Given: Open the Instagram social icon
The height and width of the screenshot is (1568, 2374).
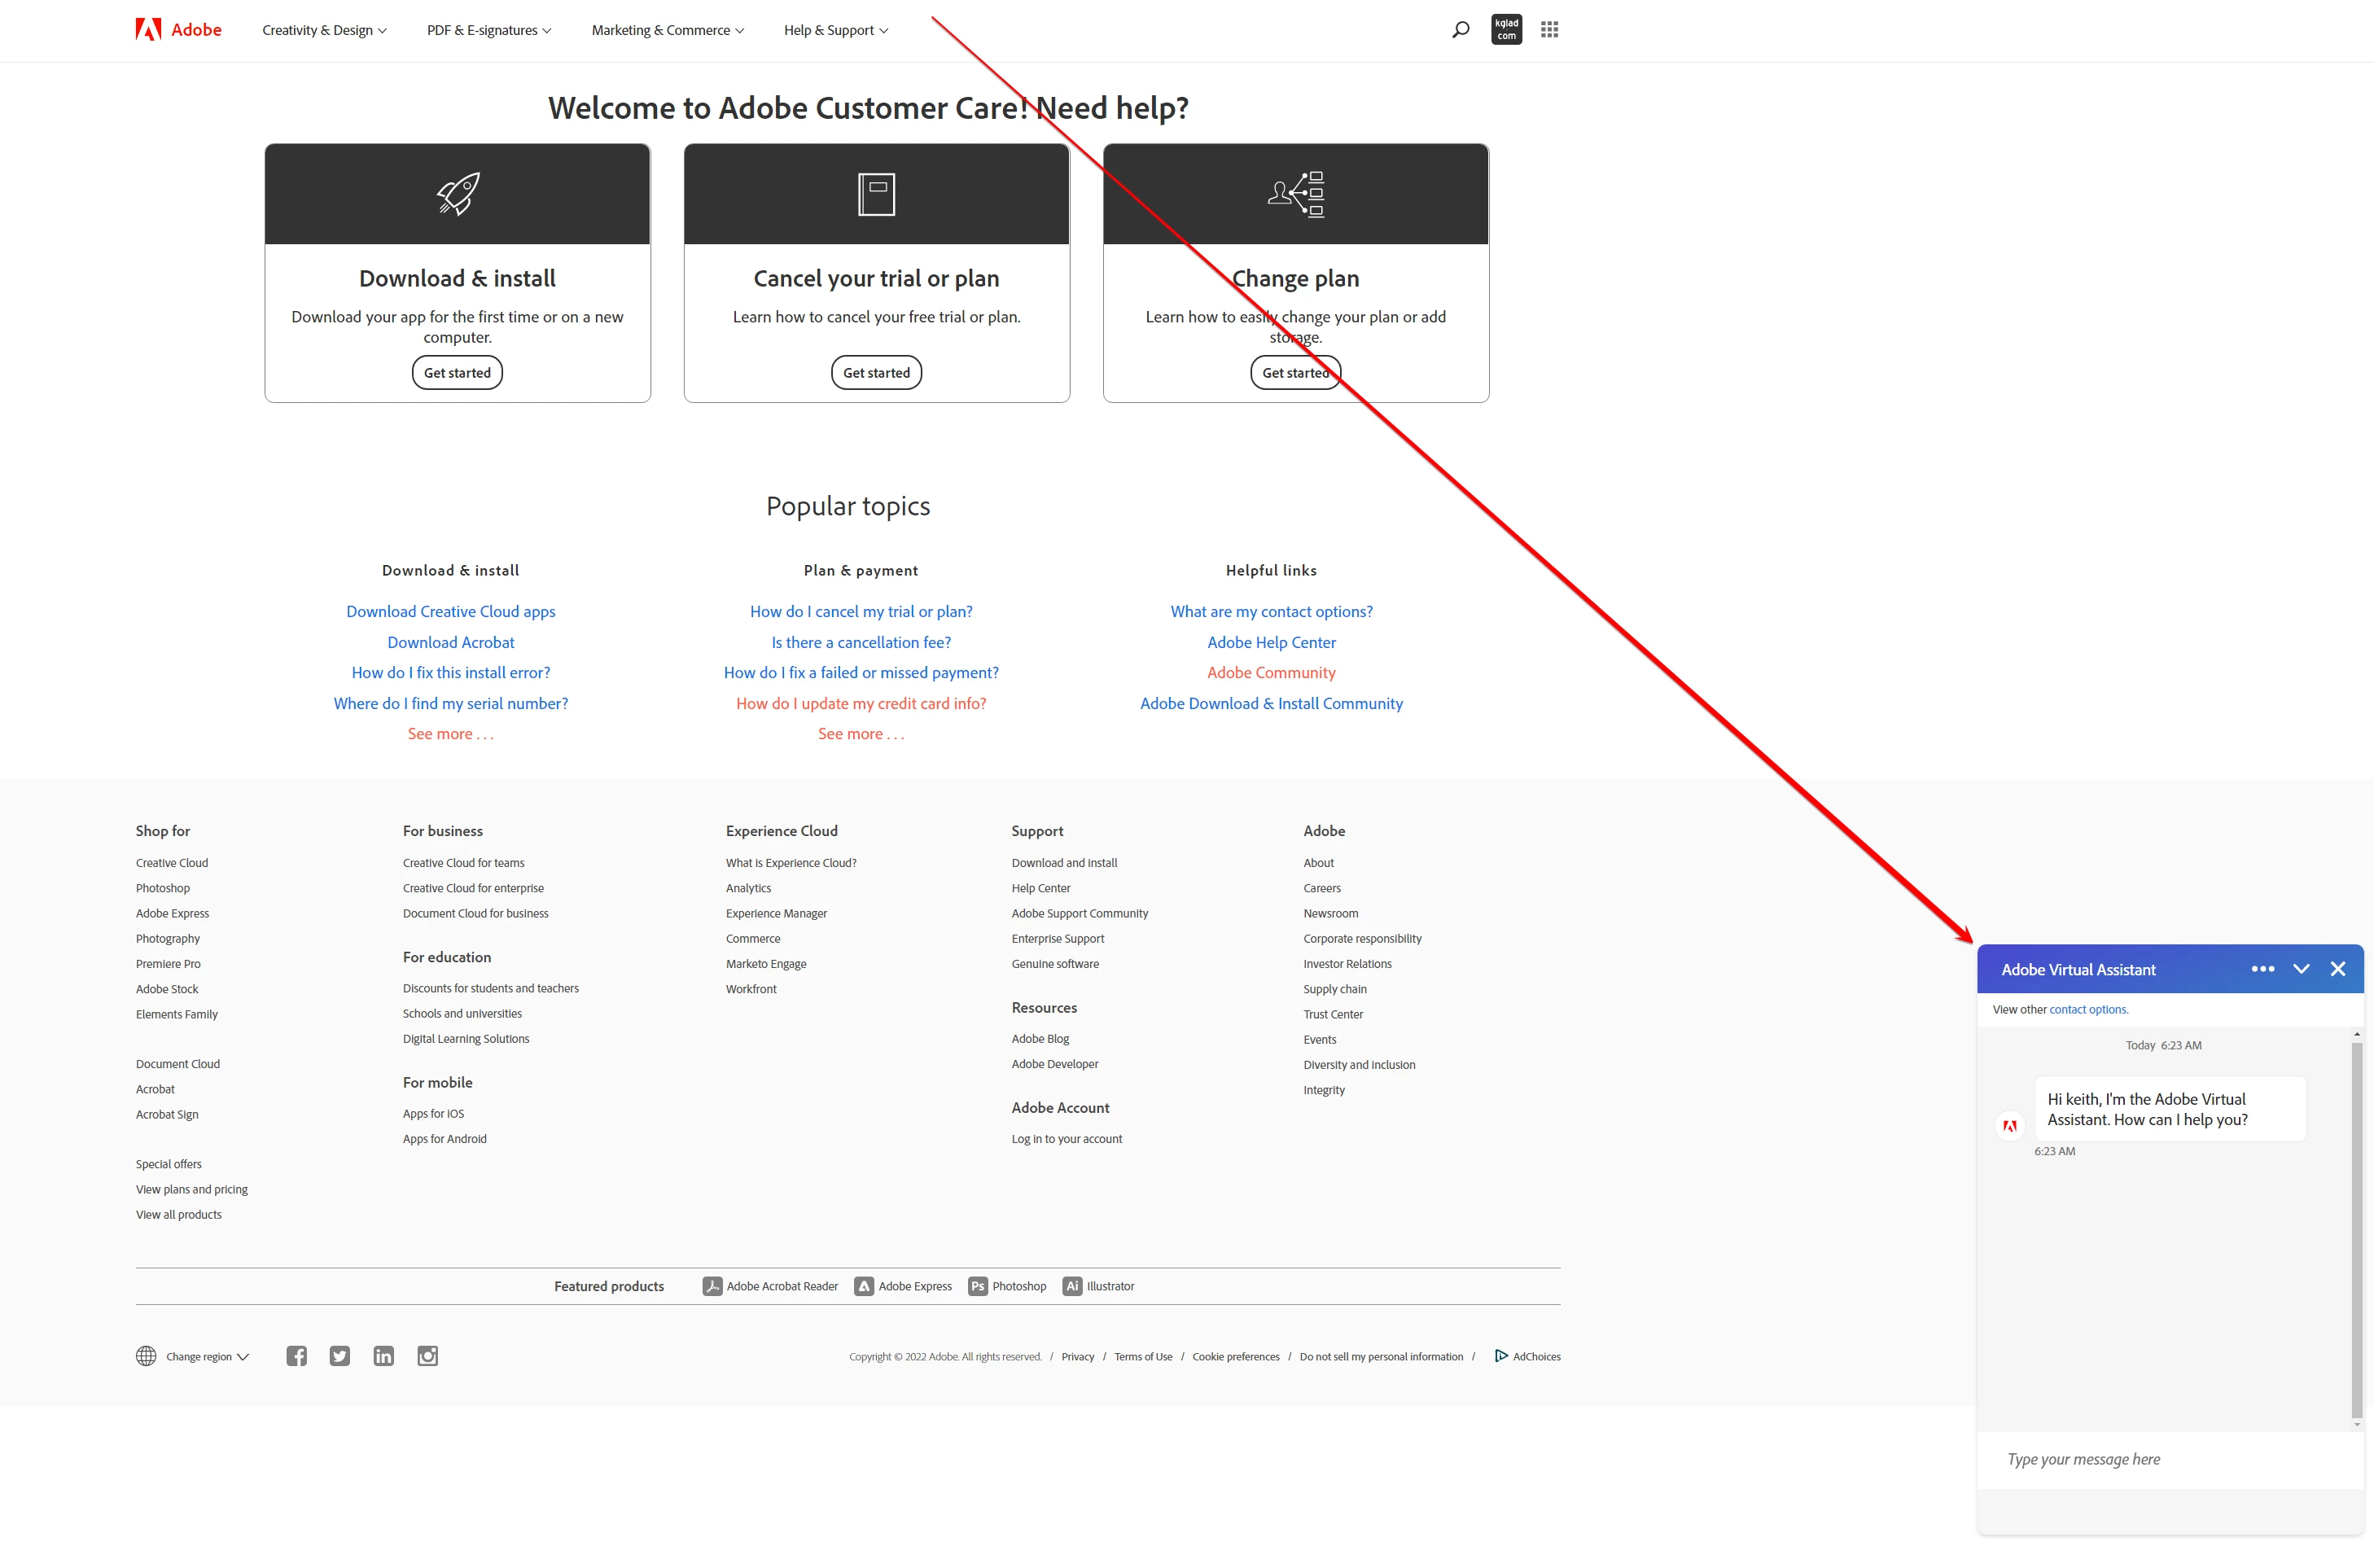Looking at the screenshot, I should [428, 1356].
